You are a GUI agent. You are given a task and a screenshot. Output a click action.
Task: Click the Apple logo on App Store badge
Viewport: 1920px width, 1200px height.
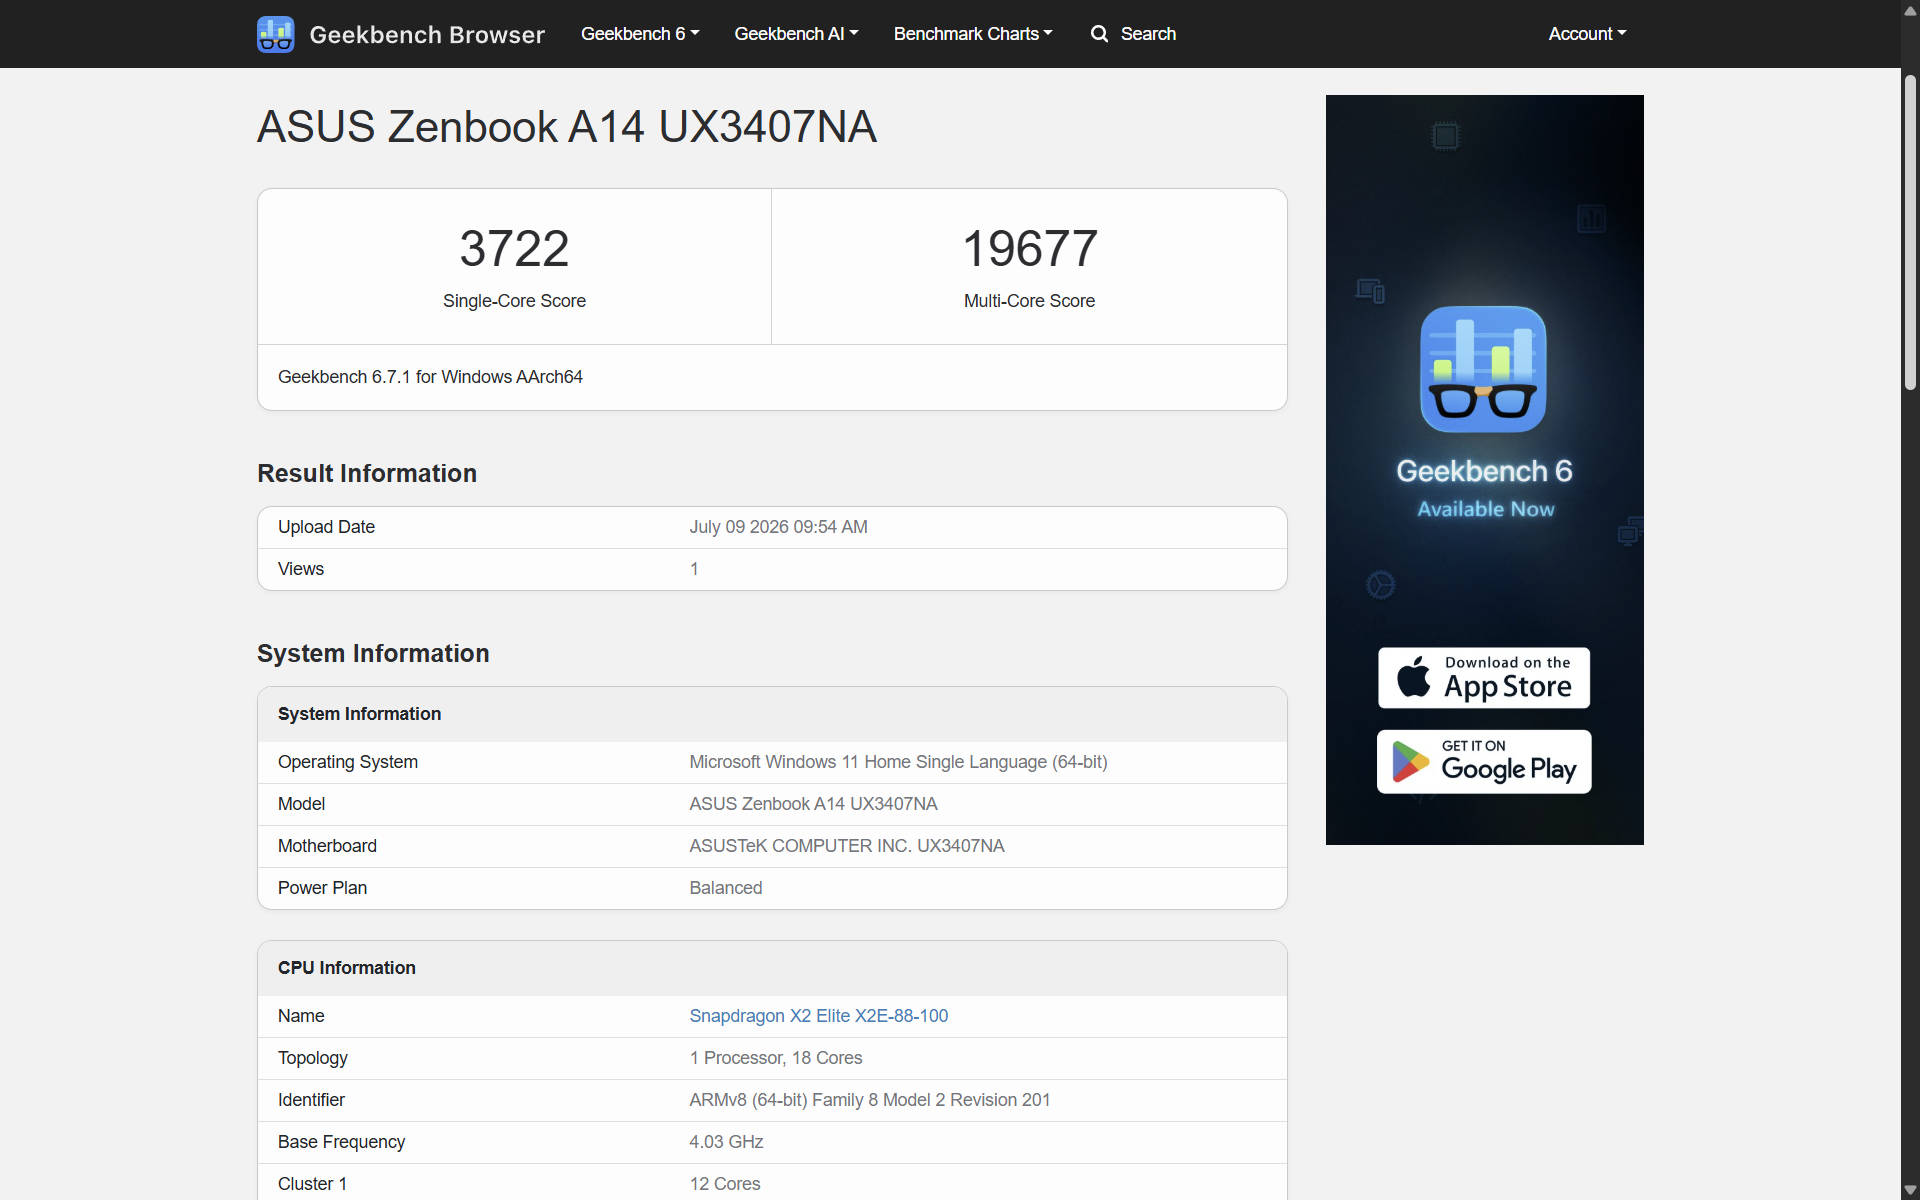(1413, 677)
